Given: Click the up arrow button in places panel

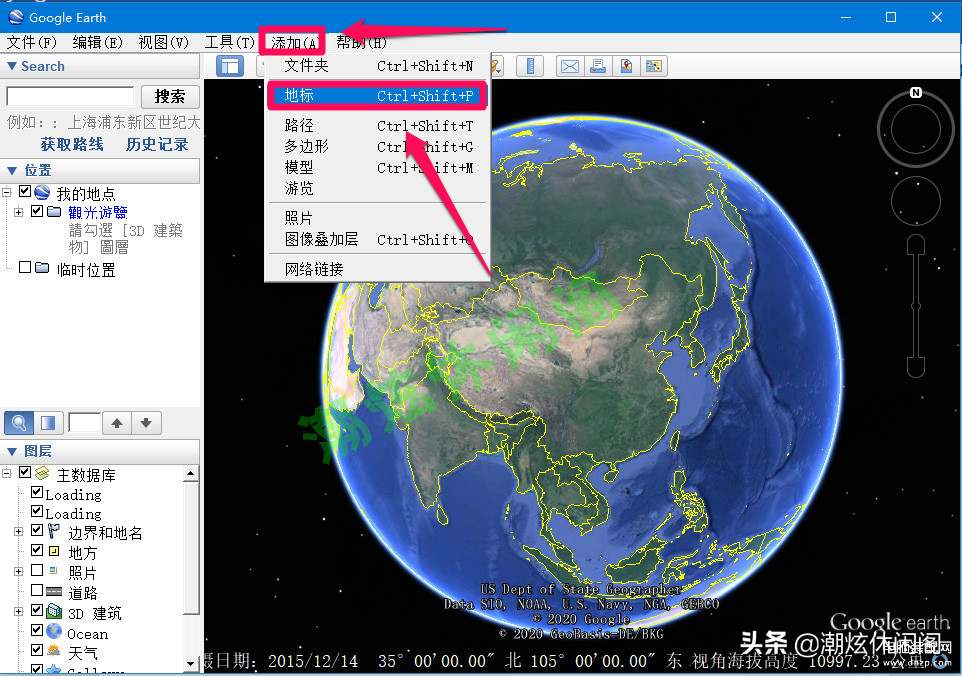Looking at the screenshot, I should click(x=117, y=423).
